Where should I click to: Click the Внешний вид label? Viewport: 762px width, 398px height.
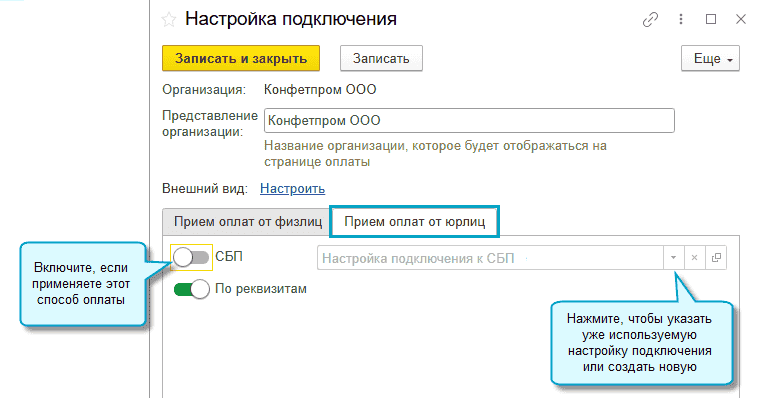[x=205, y=189]
